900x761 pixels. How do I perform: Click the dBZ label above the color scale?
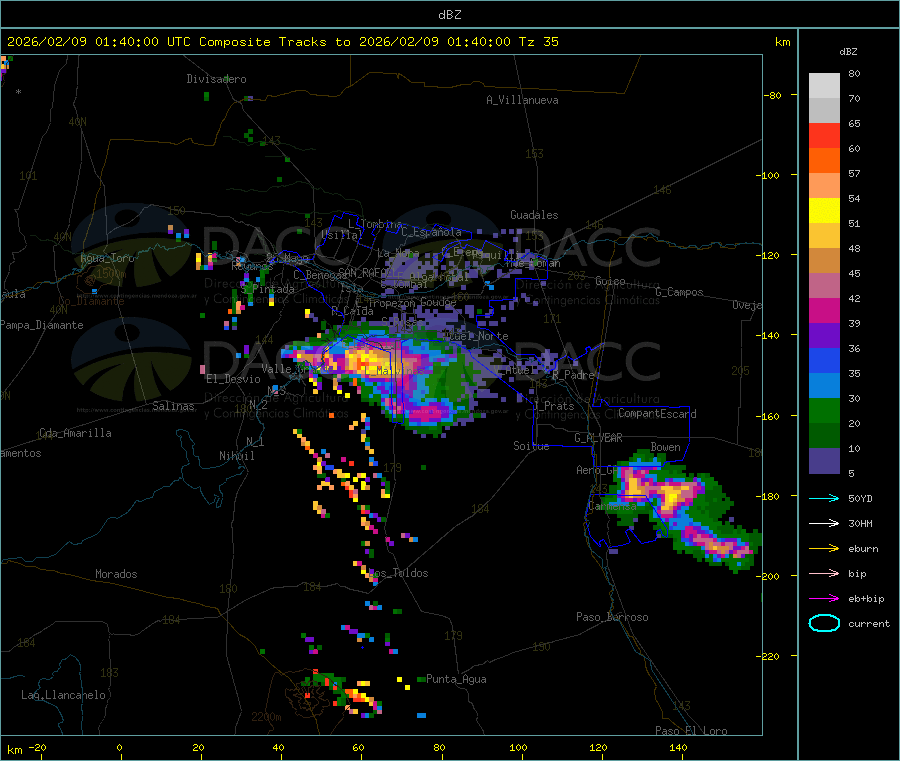pos(848,52)
